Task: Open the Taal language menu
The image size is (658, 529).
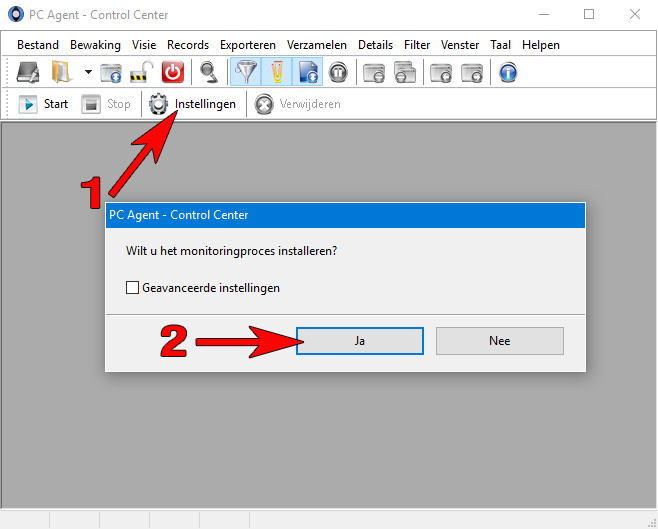Action: (500, 44)
